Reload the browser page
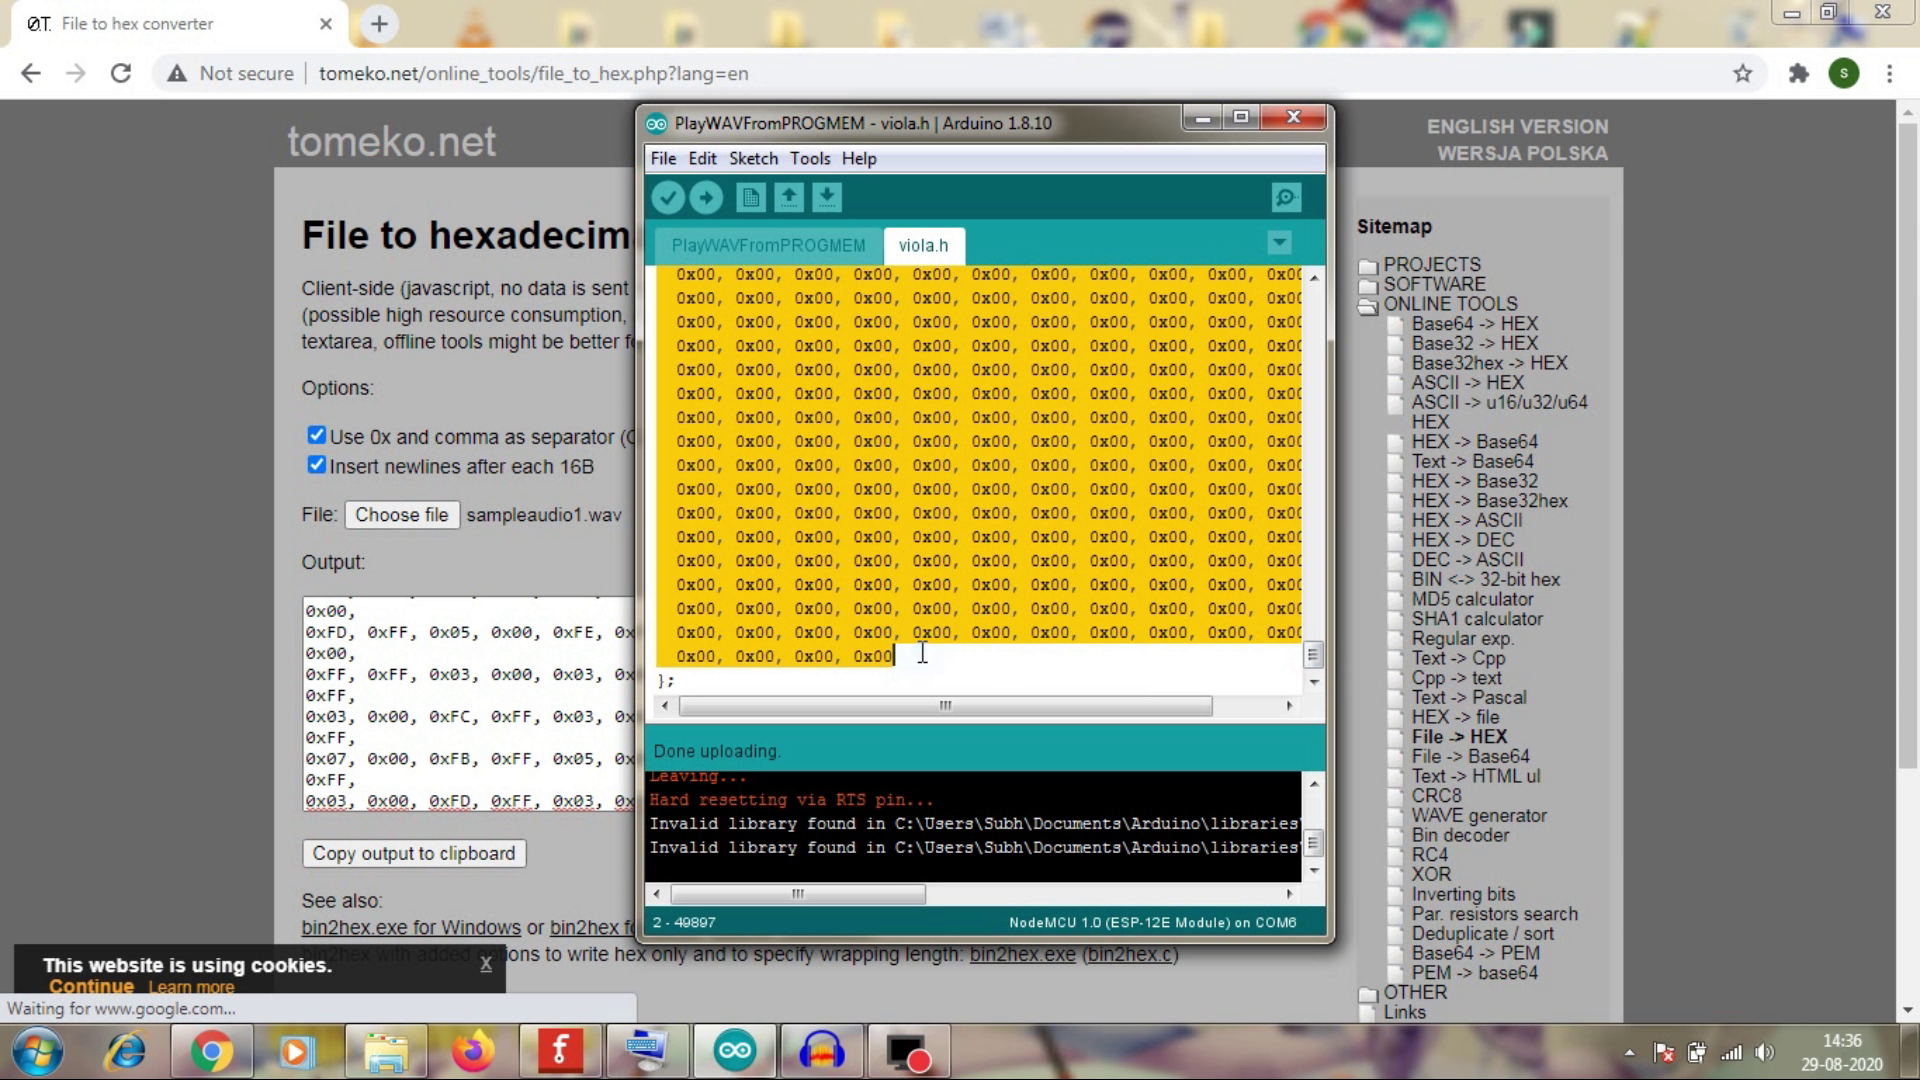 (121, 74)
